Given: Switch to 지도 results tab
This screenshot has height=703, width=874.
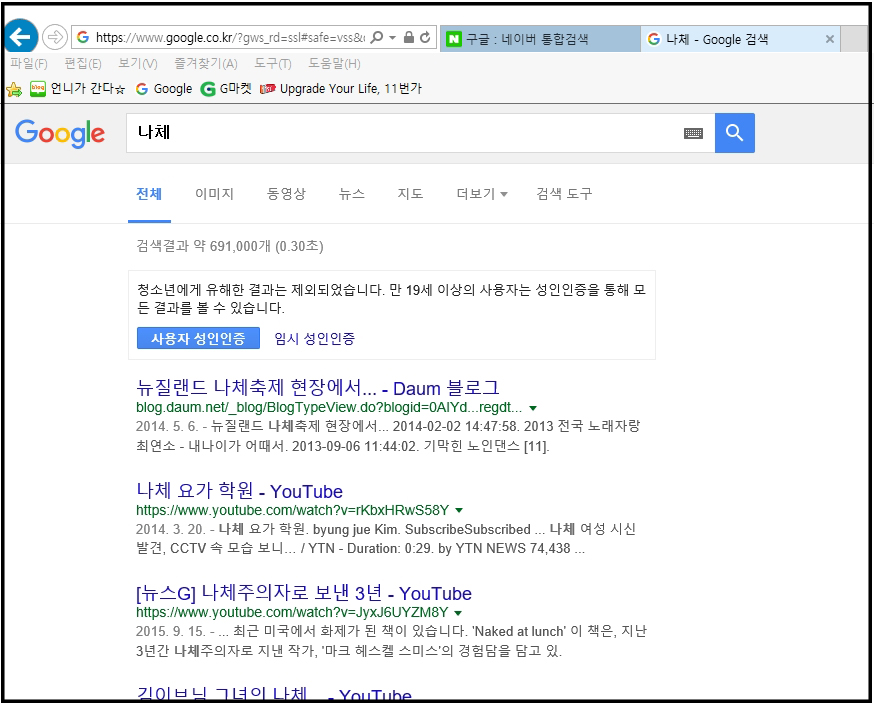Looking at the screenshot, I should click(x=410, y=194).
